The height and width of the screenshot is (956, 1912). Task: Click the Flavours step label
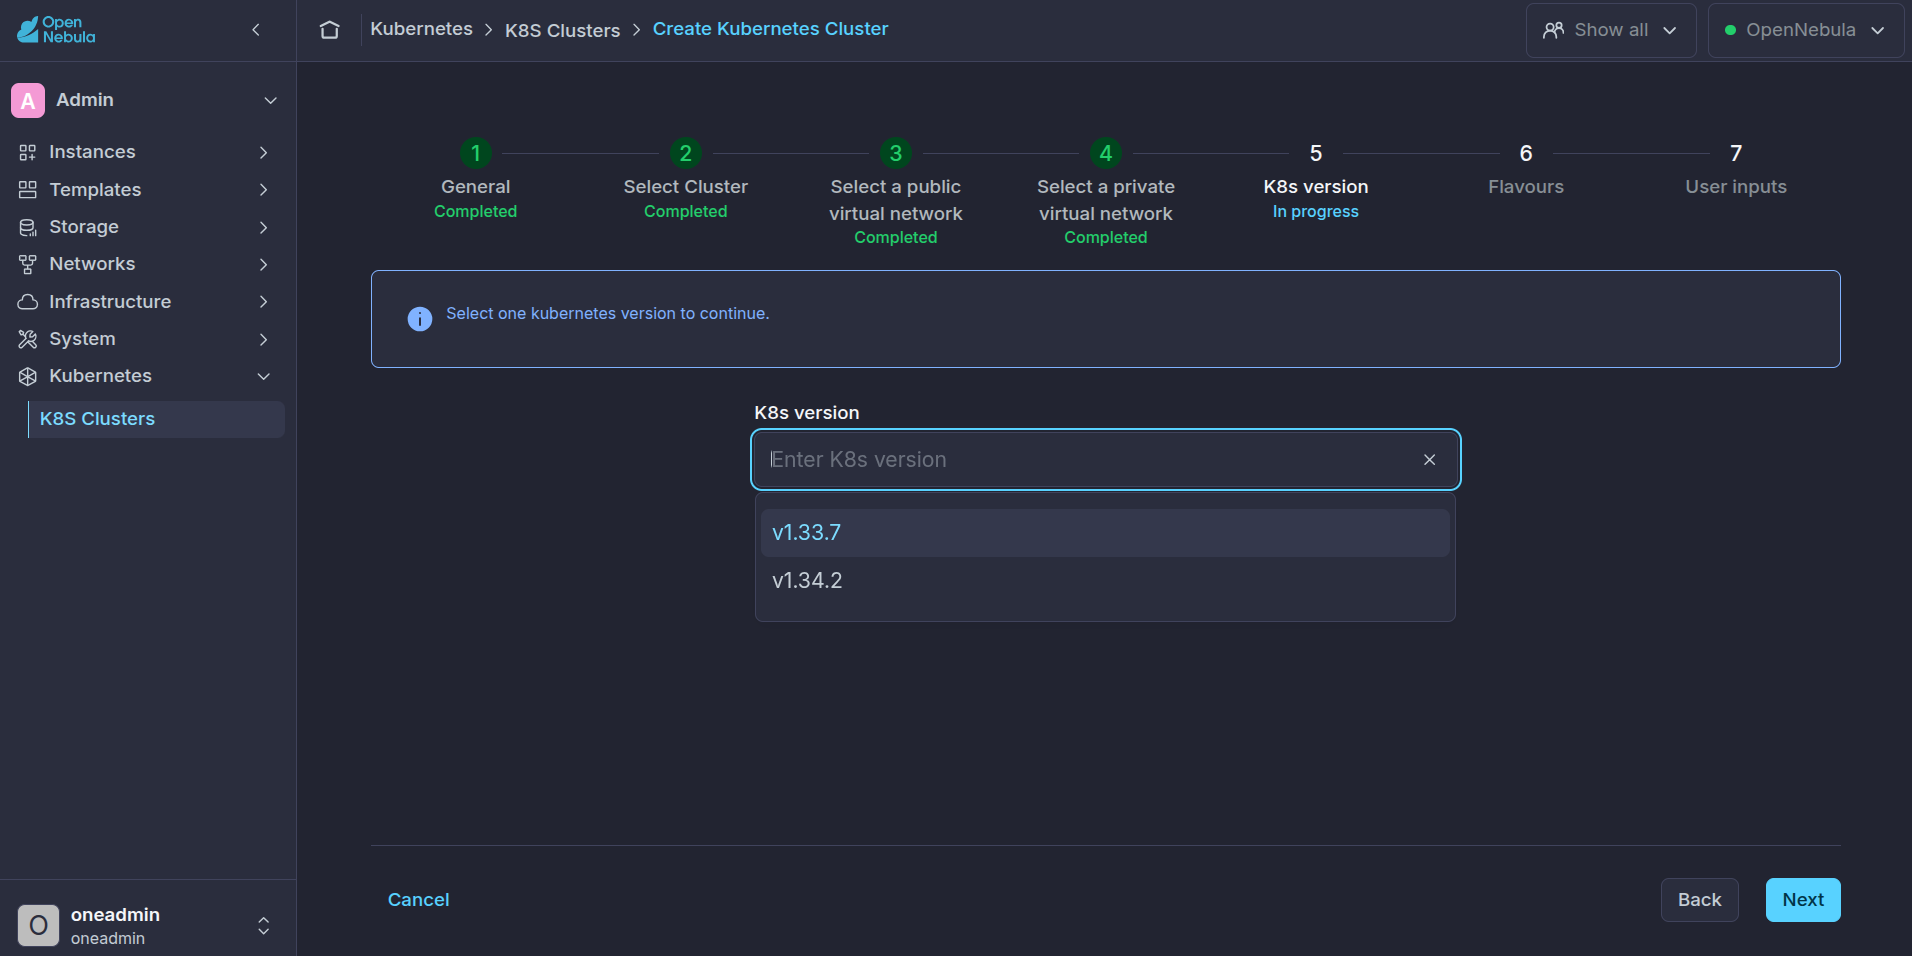point(1526,187)
